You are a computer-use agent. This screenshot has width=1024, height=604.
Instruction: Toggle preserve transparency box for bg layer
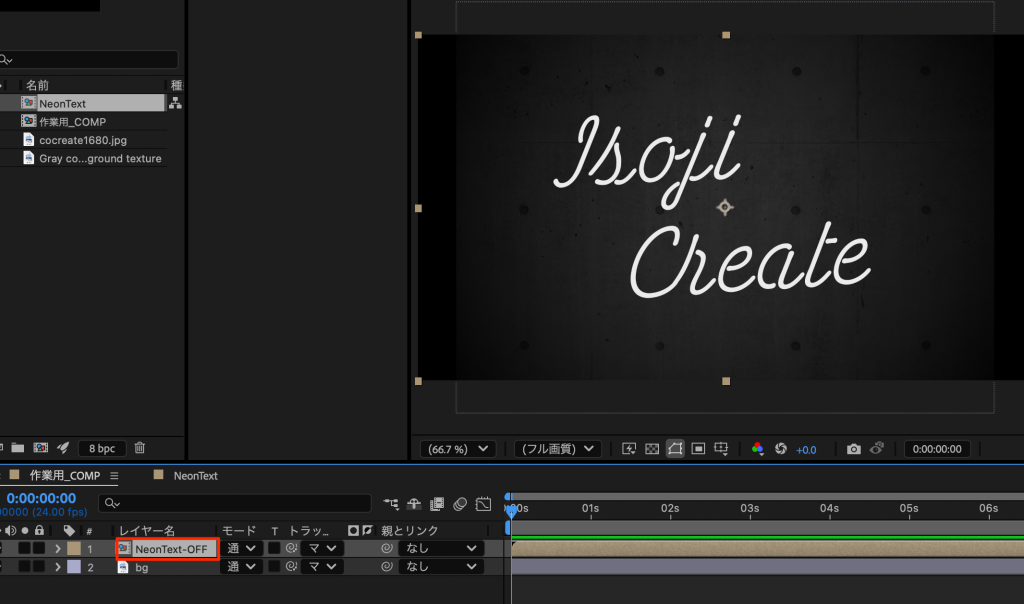point(274,567)
